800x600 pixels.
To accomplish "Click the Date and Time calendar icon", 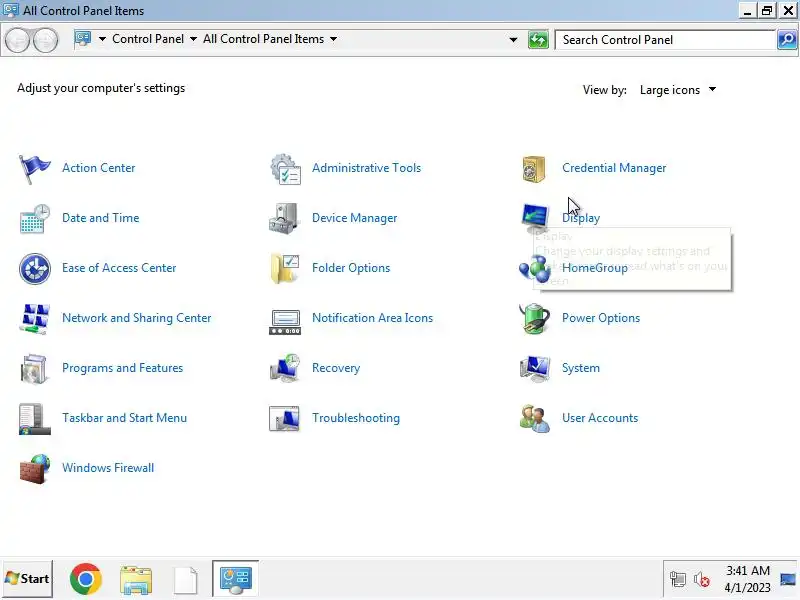I will (34, 218).
